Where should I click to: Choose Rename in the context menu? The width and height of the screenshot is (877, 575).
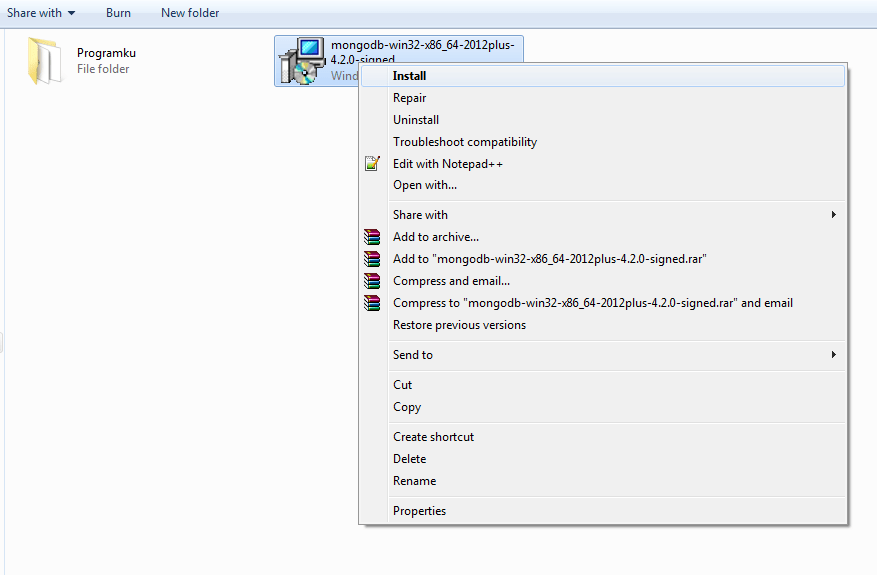tap(414, 481)
